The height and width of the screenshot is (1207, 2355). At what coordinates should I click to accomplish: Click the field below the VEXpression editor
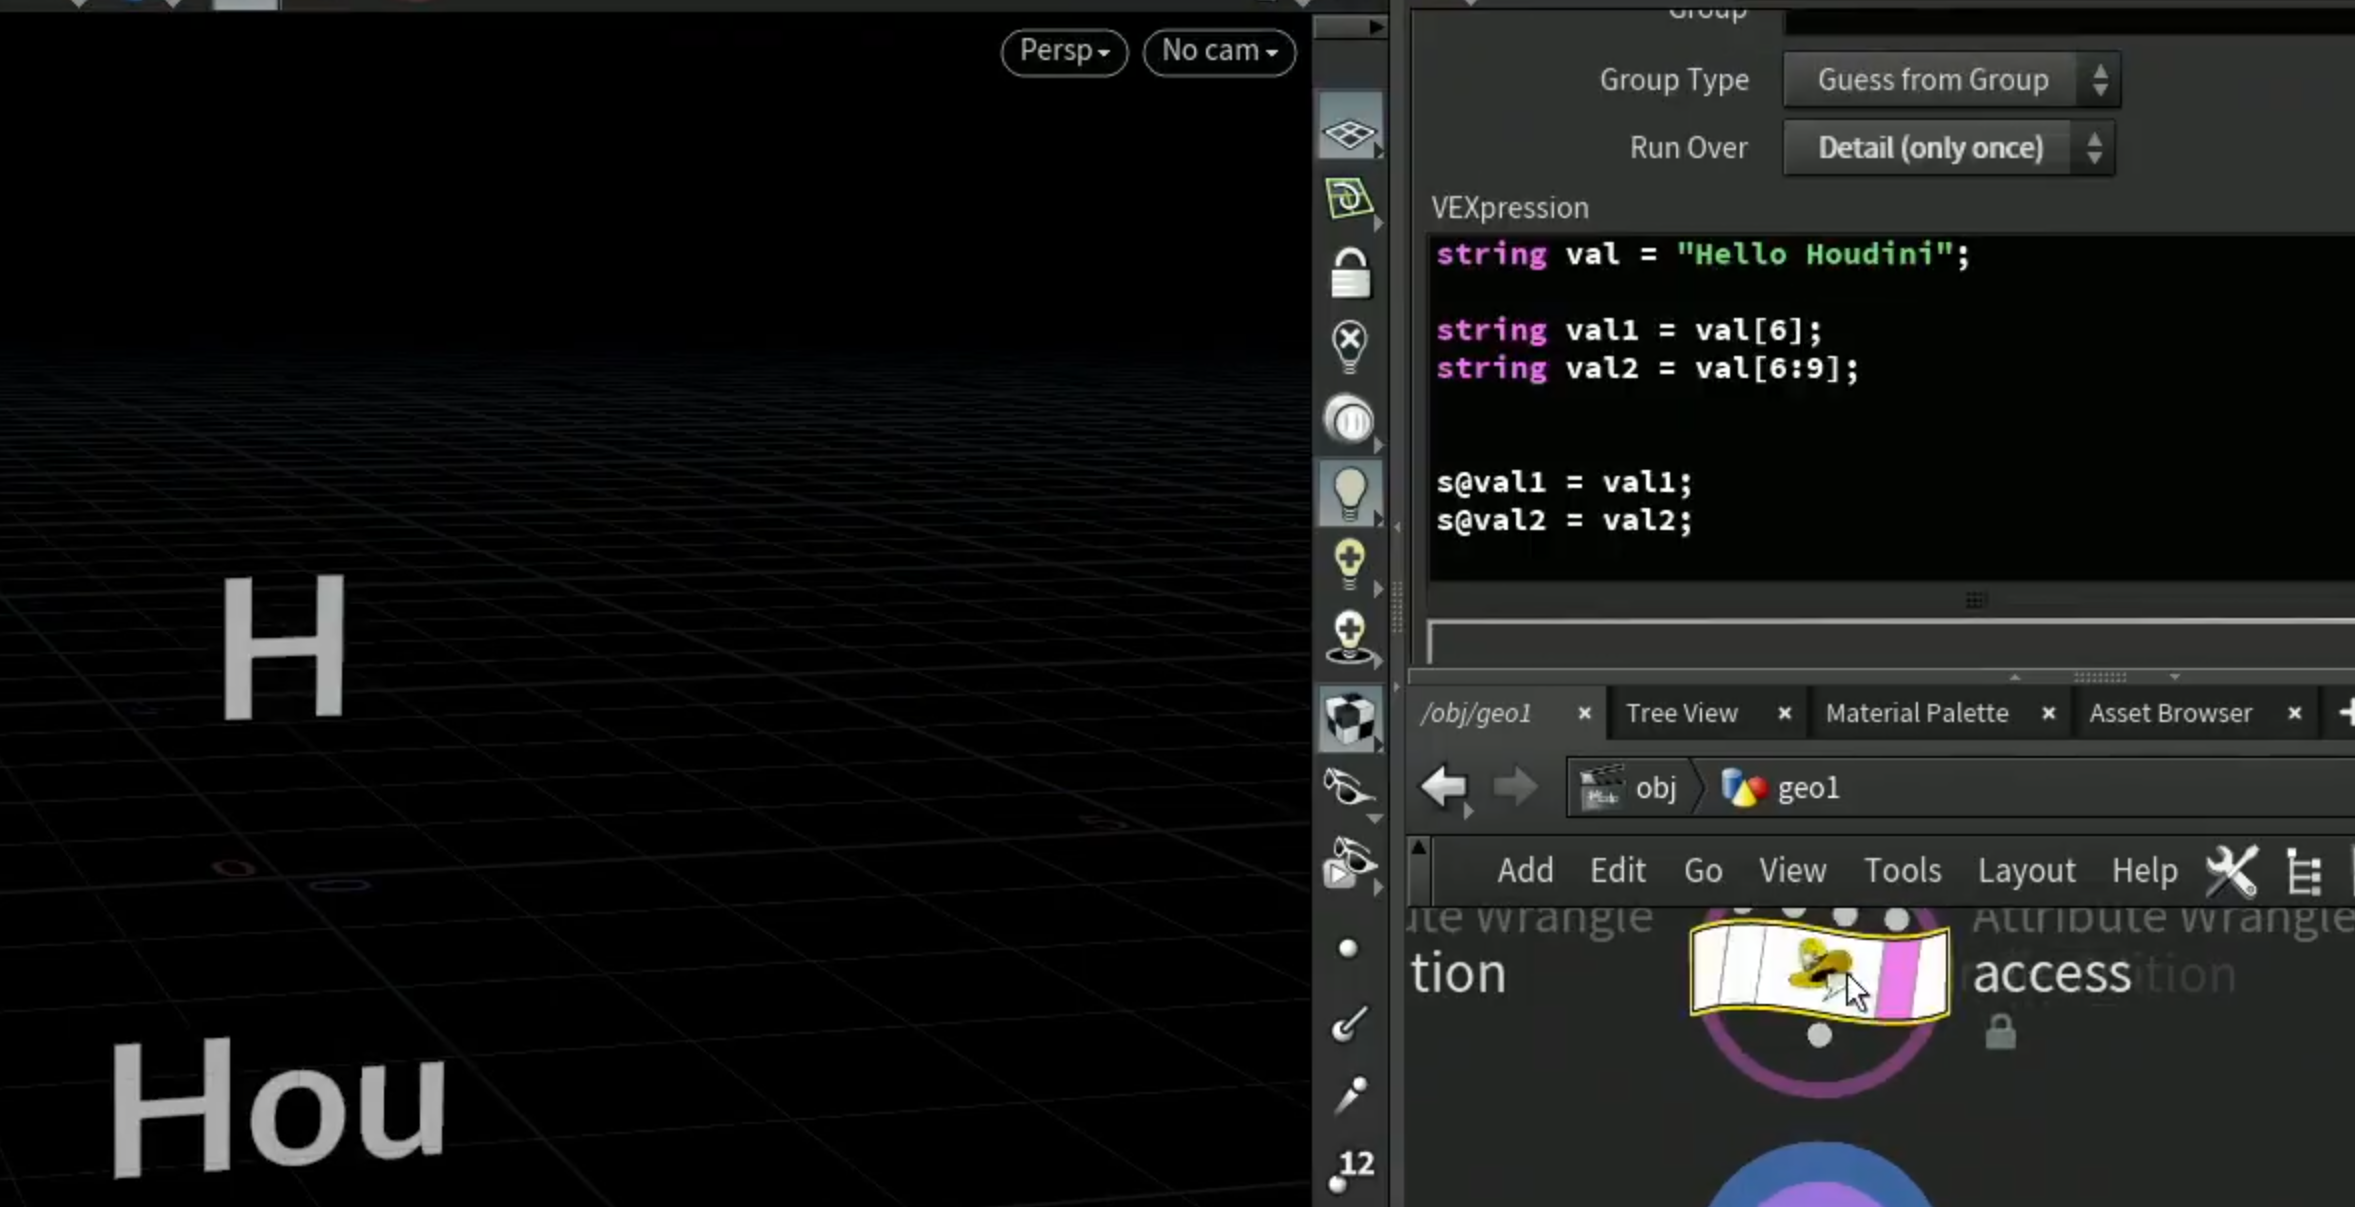click(x=1891, y=643)
